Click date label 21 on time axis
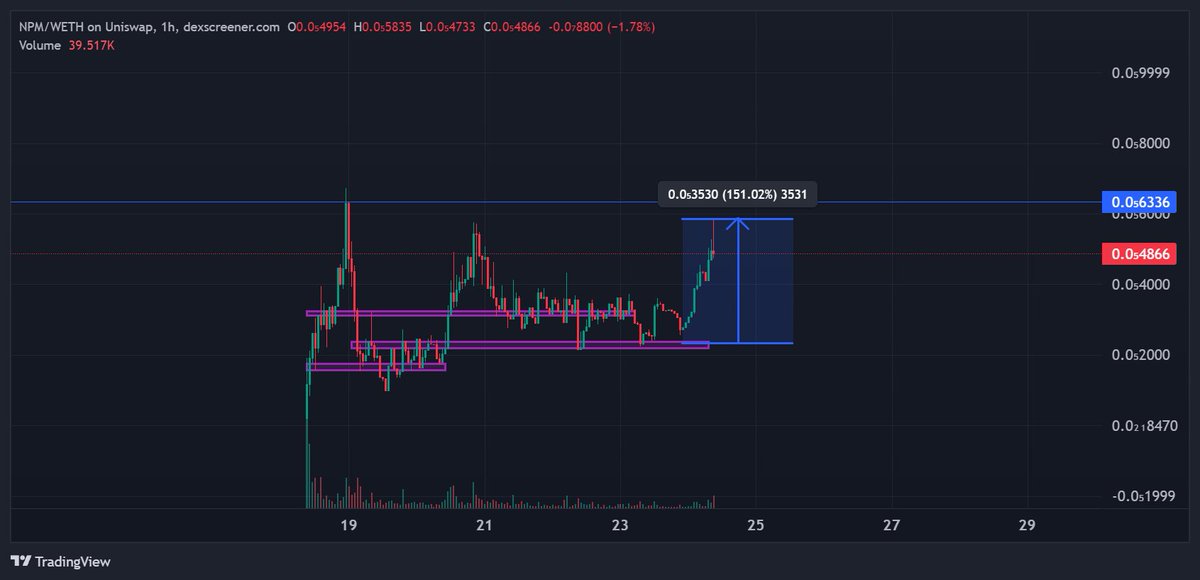 point(484,525)
